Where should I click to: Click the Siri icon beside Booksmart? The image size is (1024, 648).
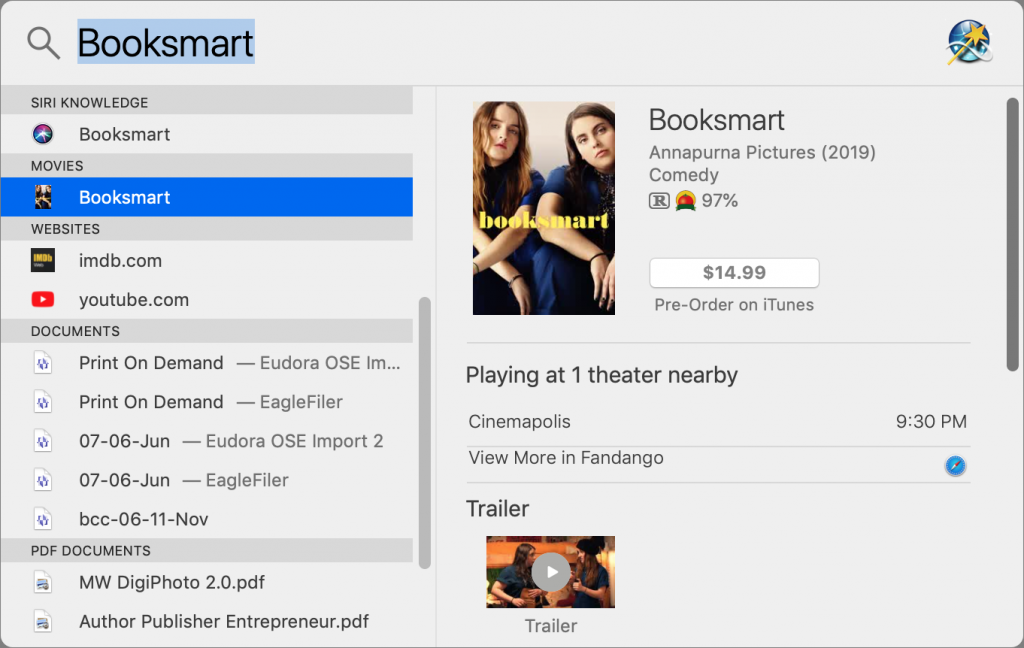click(43, 134)
